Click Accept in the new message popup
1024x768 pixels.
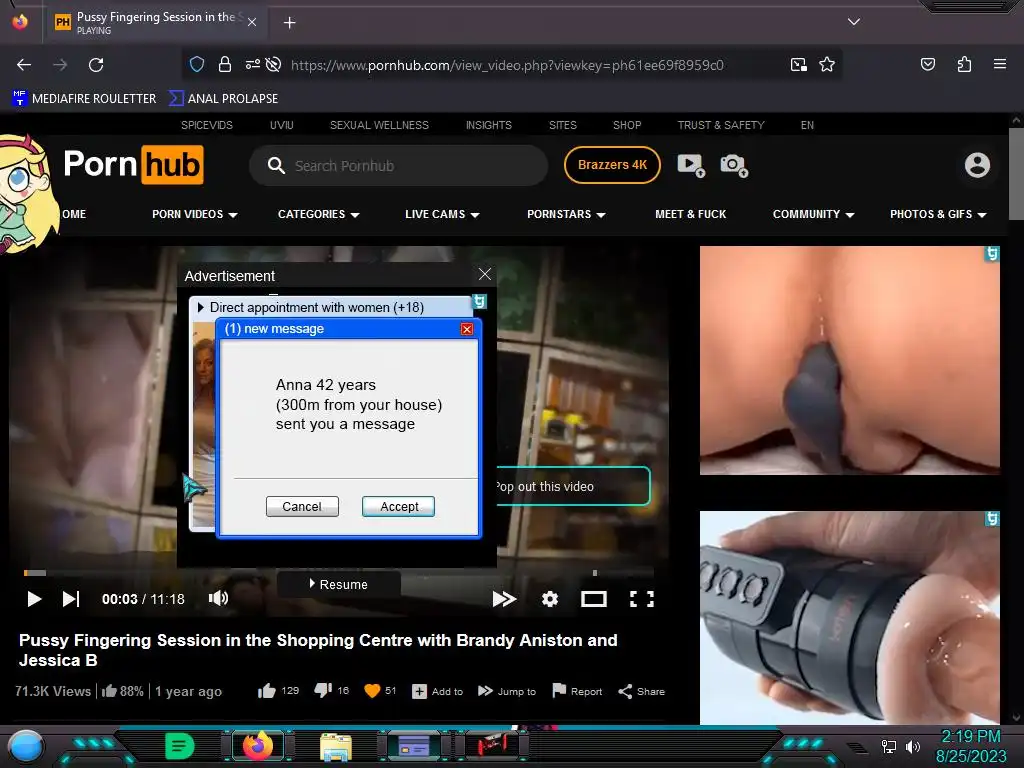click(x=399, y=506)
